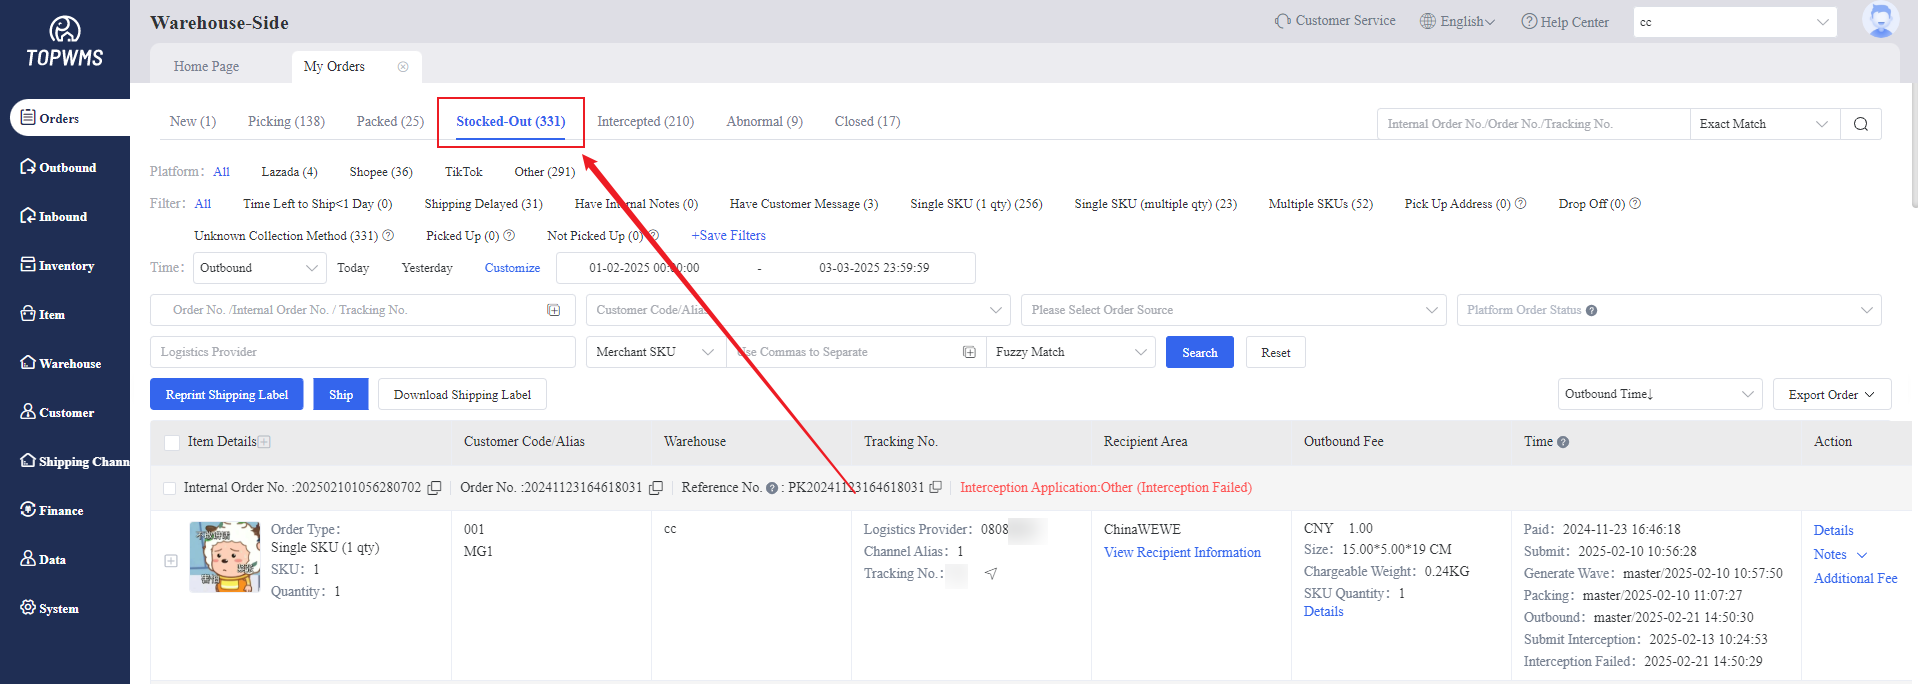Open the Finance sidebar section
The width and height of the screenshot is (1918, 684).
coord(60,511)
